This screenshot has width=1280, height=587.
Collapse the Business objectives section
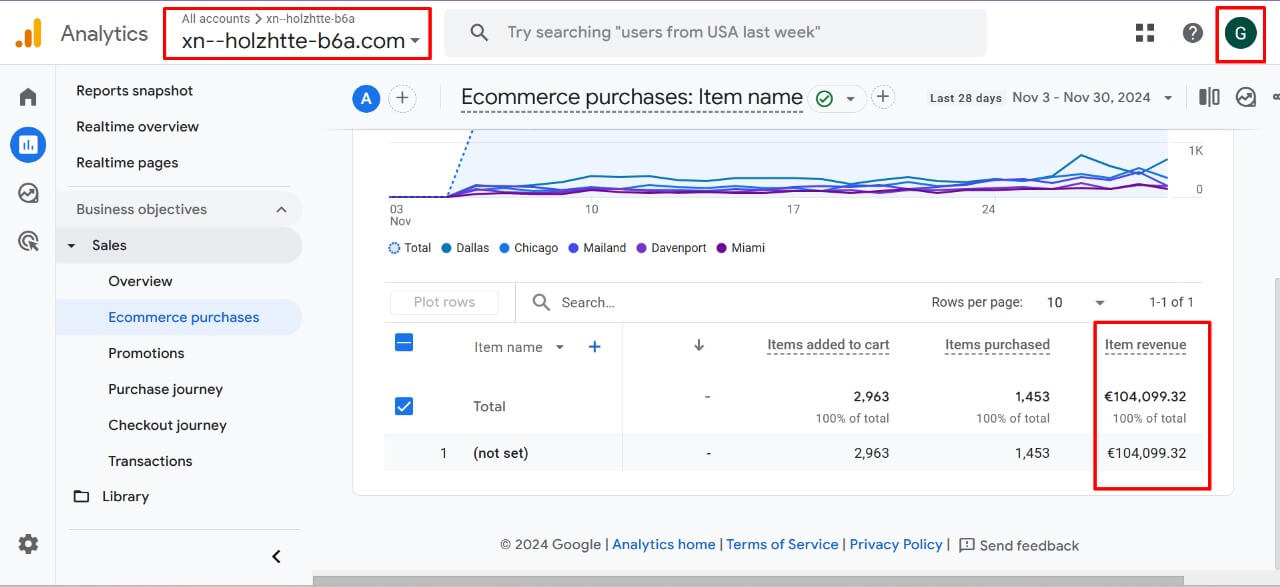tap(281, 209)
